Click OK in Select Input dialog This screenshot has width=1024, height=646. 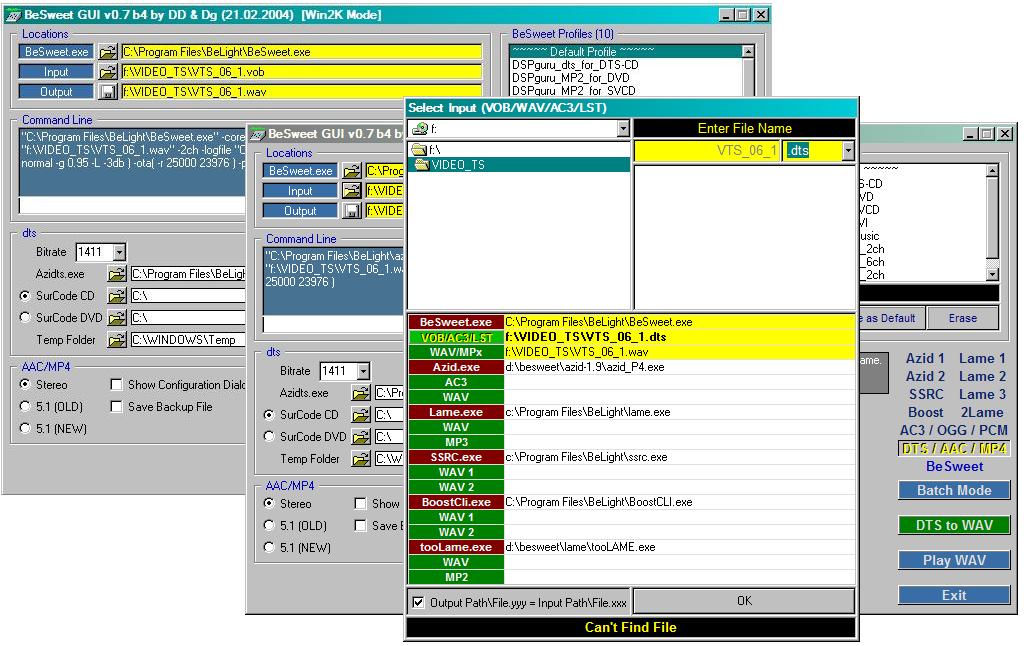[744, 601]
